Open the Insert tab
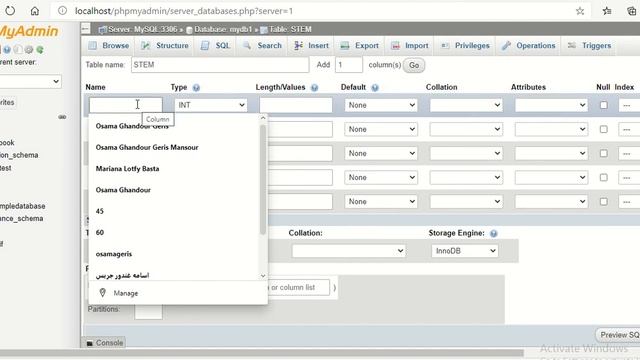640x360 pixels. 311,46
